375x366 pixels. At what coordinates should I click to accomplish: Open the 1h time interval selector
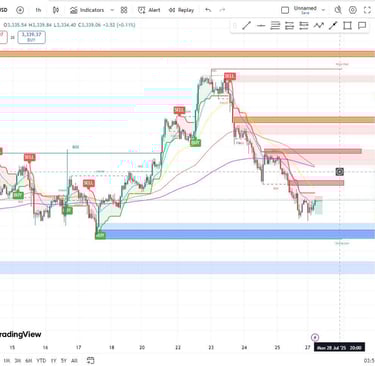click(x=38, y=10)
